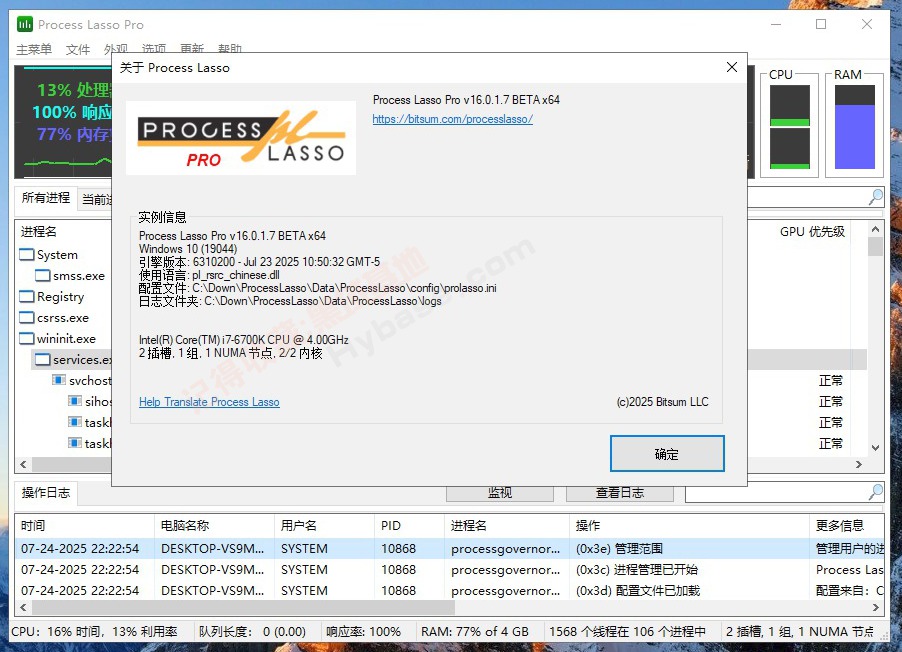
Task: Click the wininit.exe process icon
Action: point(26,338)
